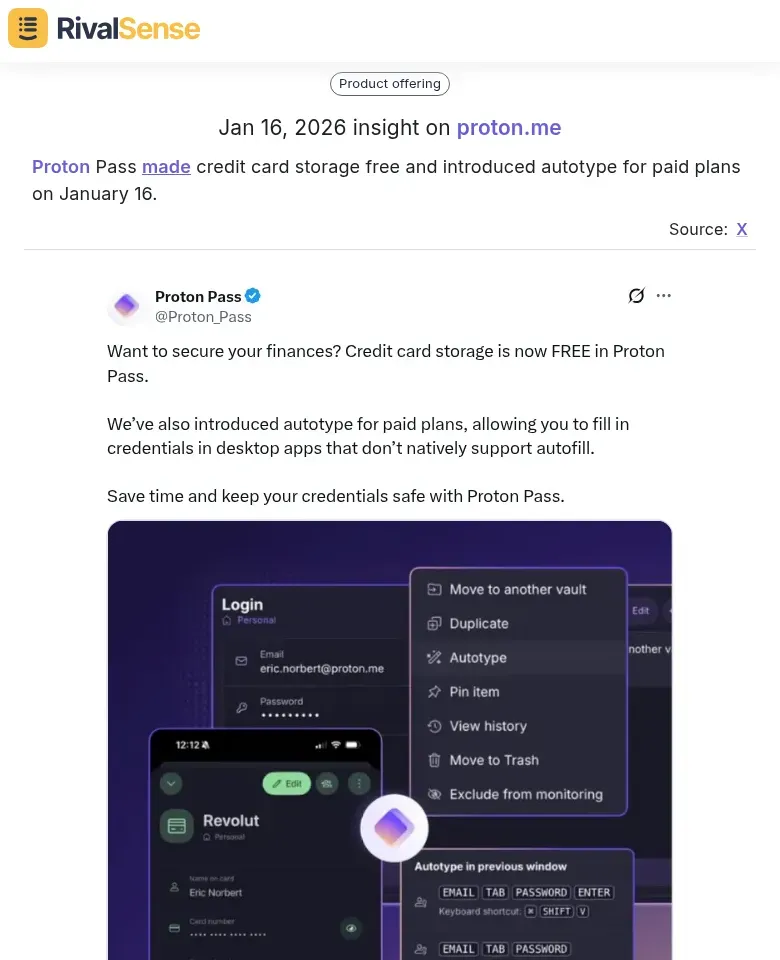The width and height of the screenshot is (780, 960).
Task: Click the credit card icon beside Revolut
Action: [x=177, y=825]
